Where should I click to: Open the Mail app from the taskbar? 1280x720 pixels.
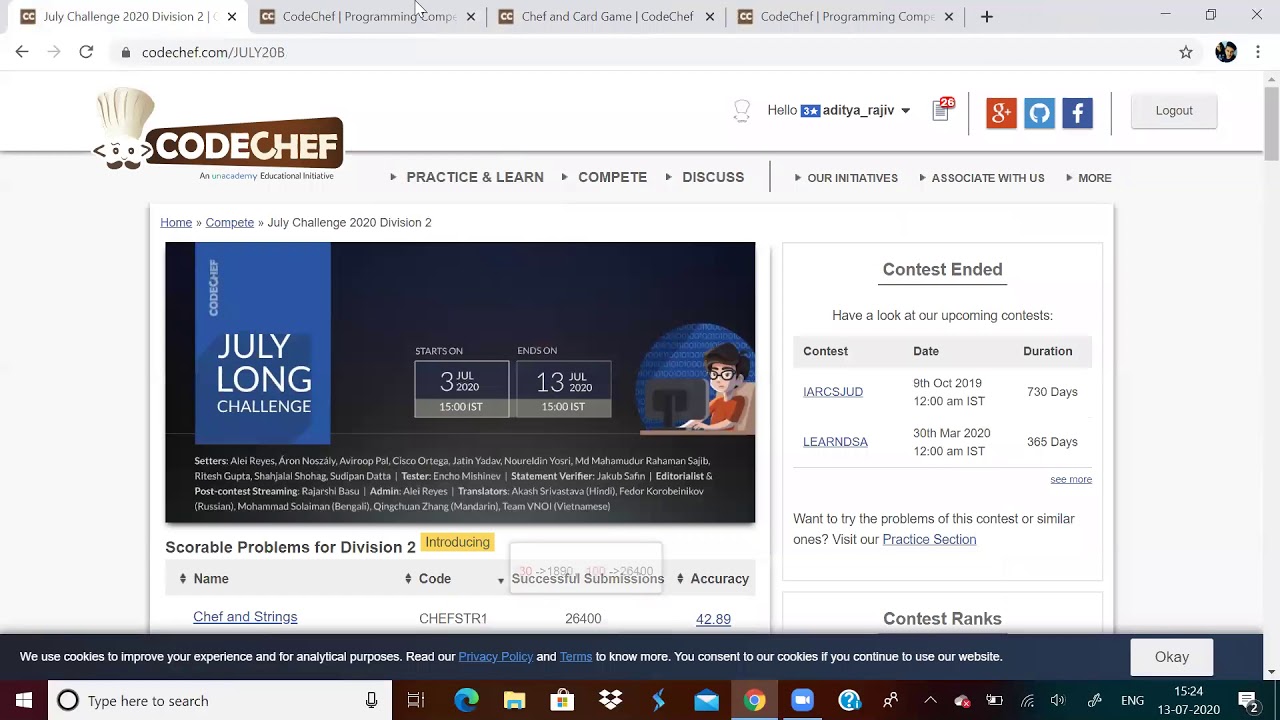pos(706,701)
